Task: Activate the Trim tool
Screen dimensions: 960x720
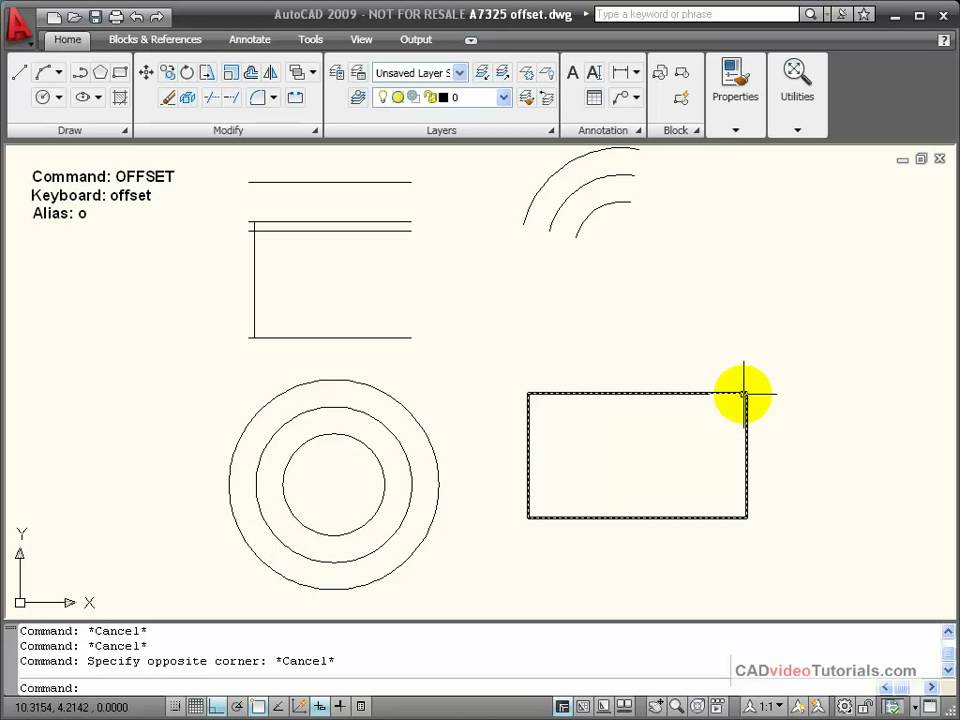Action: (212, 97)
